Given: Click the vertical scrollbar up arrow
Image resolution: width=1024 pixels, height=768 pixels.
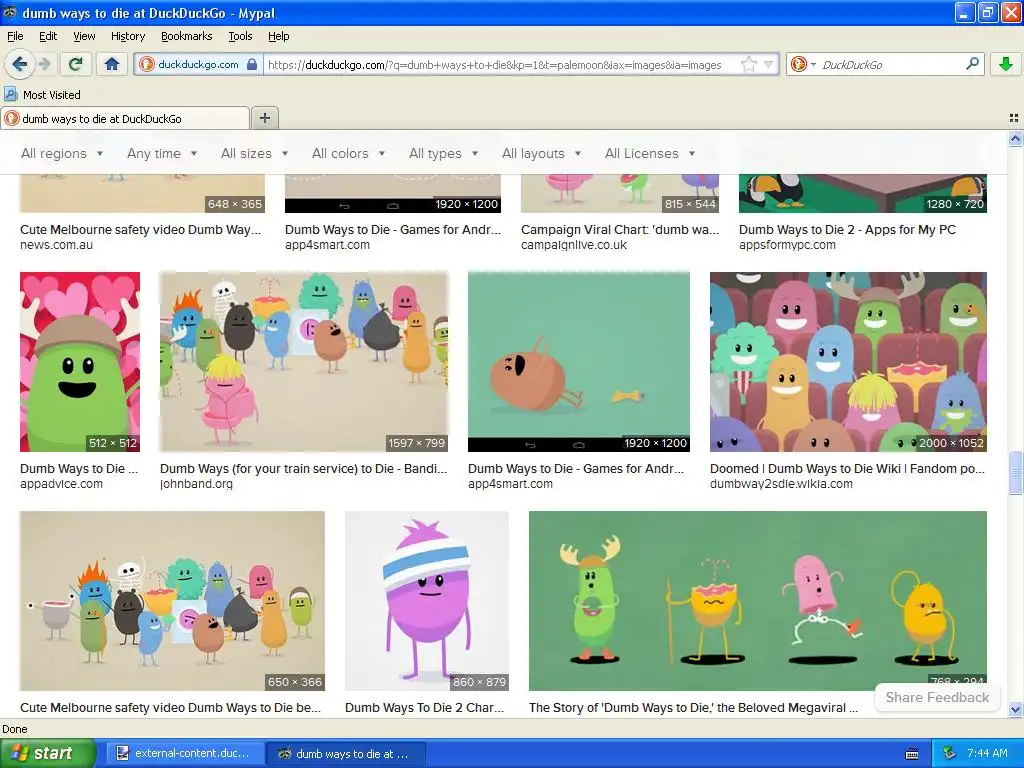Looking at the screenshot, I should point(1015,138).
